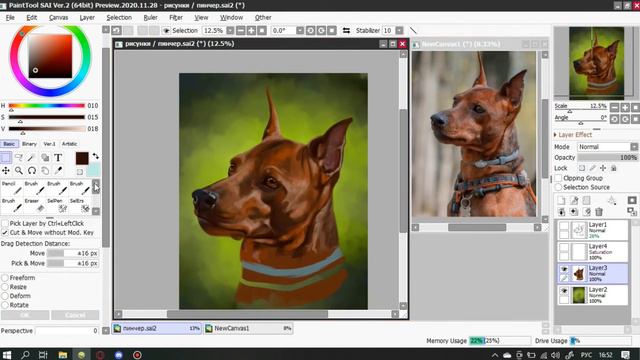Image resolution: width=640 pixels, height=360 pixels.
Task: Pick a color in the color wheel square
Action: [x=50, y=56]
